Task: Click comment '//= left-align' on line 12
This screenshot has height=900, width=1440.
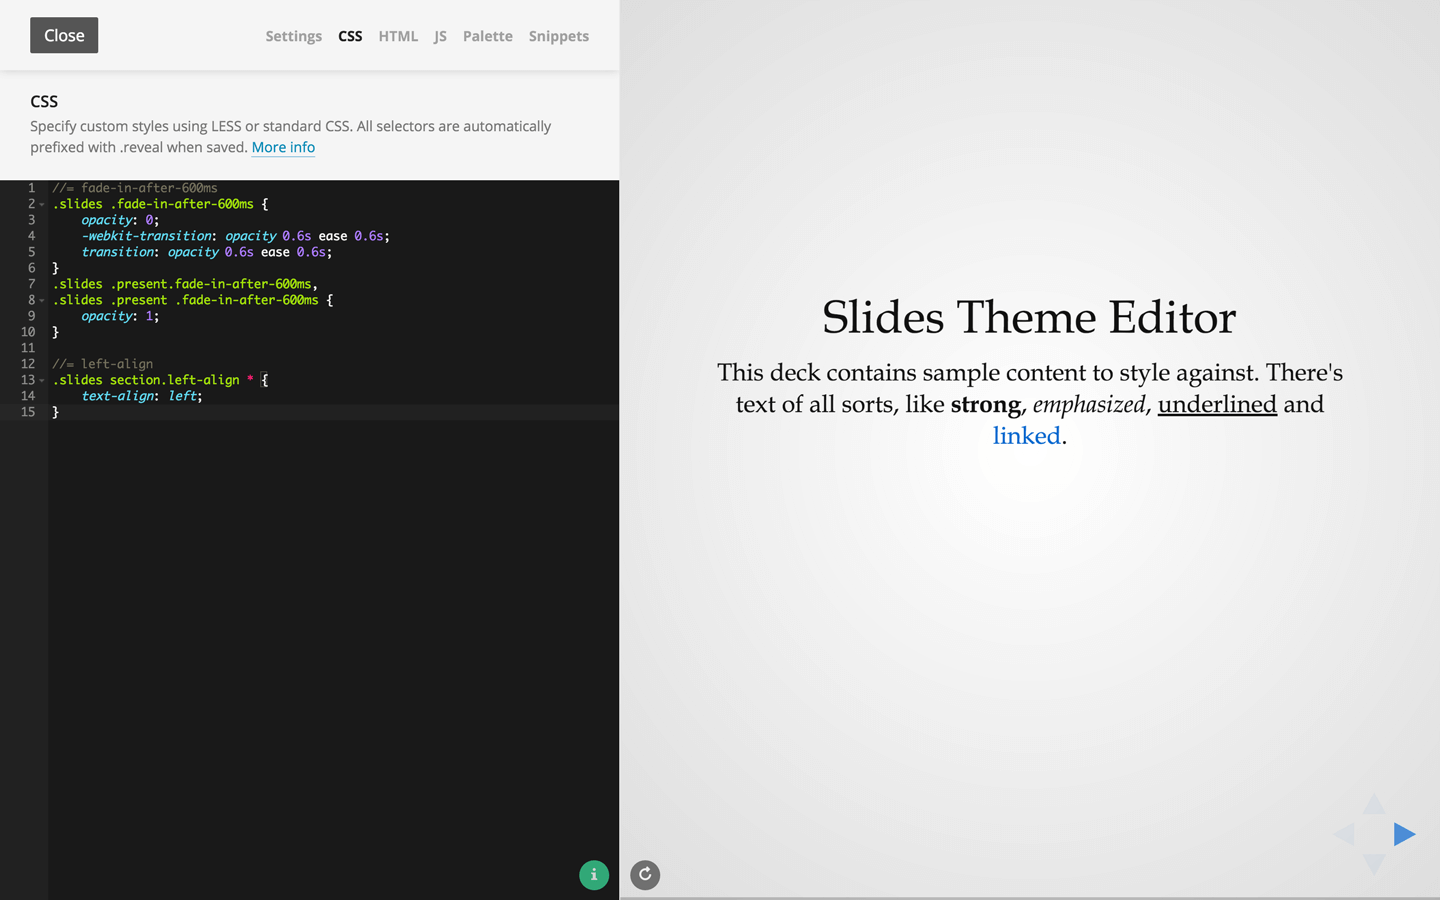Action: click(x=103, y=364)
